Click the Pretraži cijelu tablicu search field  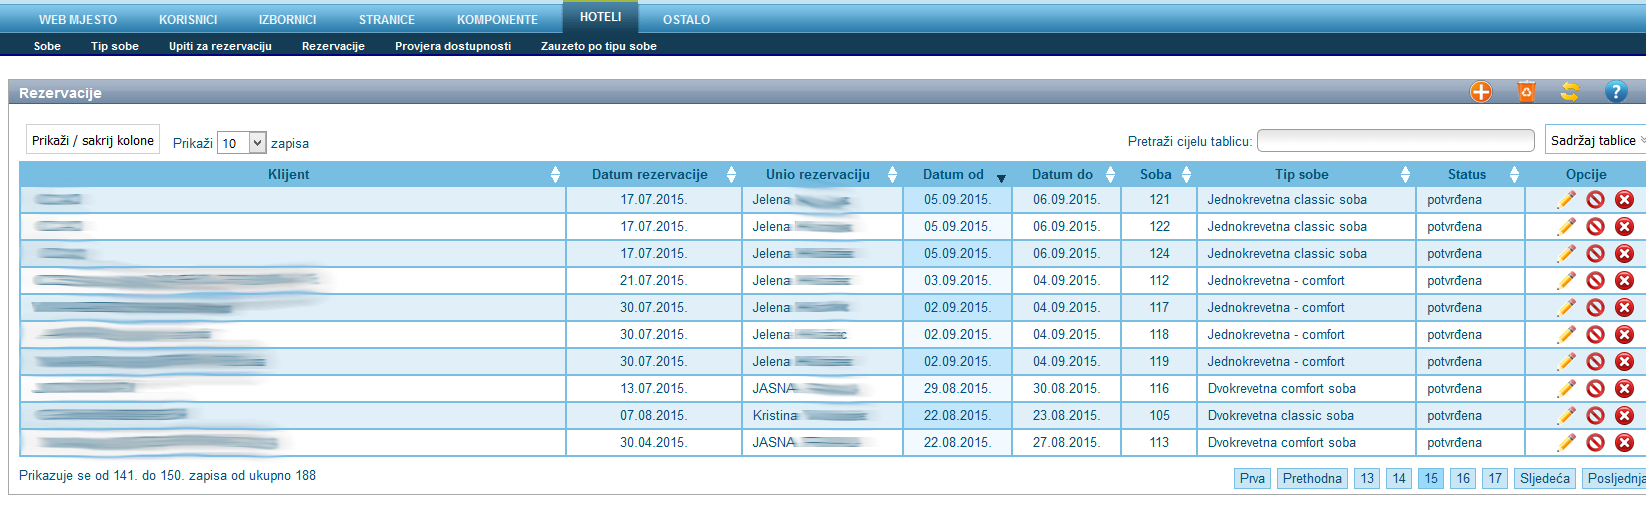tap(1395, 141)
